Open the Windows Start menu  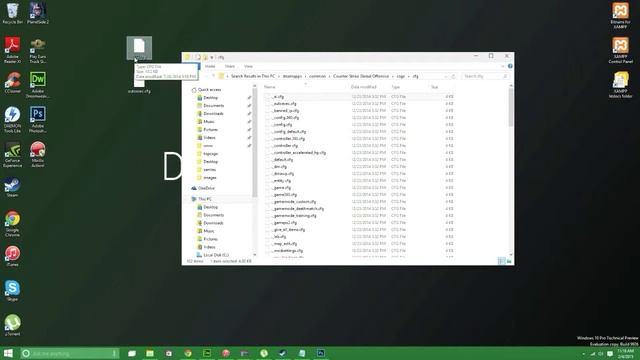8,353
